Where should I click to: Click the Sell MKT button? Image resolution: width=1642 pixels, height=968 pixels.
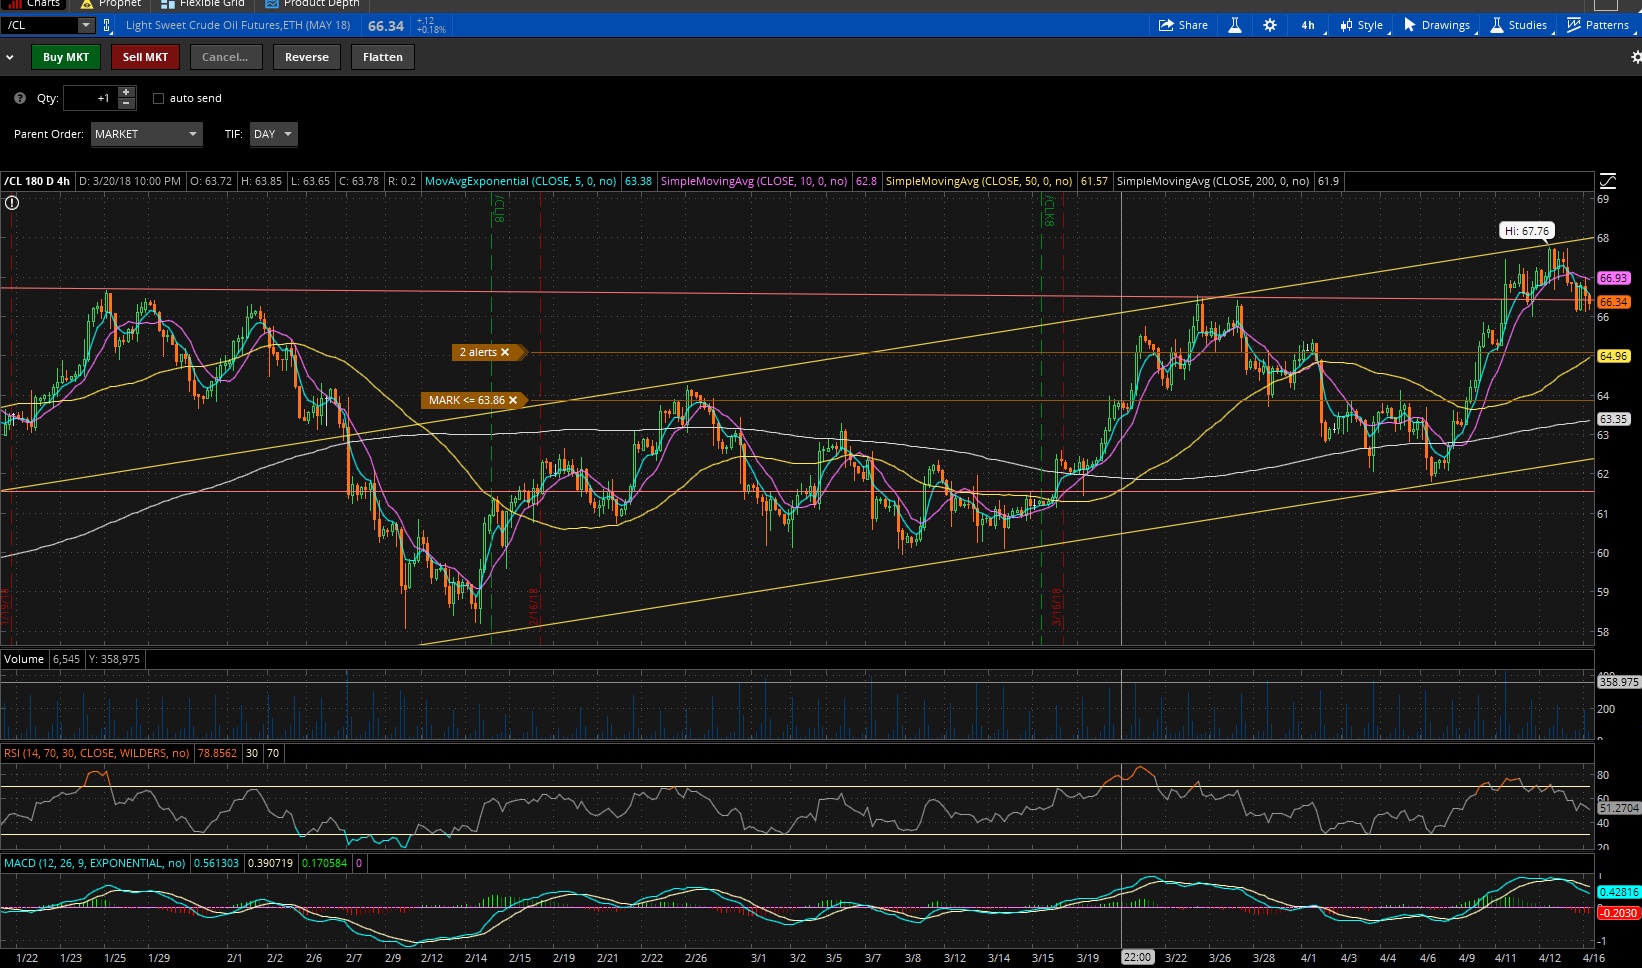[145, 57]
